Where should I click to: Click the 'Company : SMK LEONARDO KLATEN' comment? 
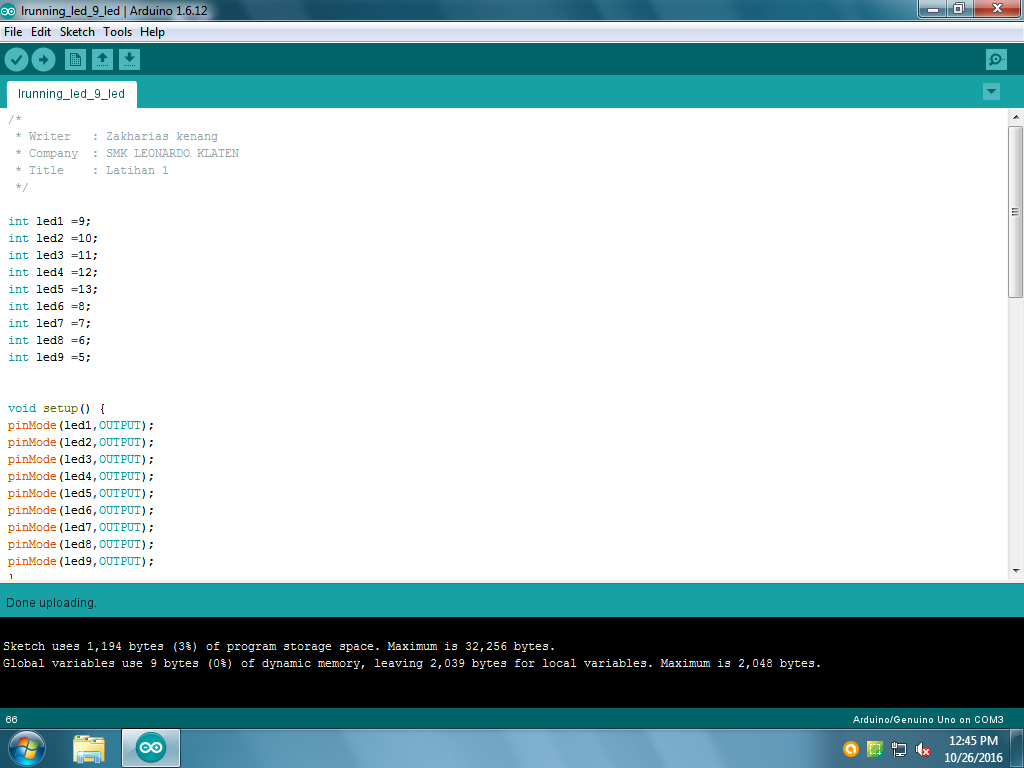127,153
